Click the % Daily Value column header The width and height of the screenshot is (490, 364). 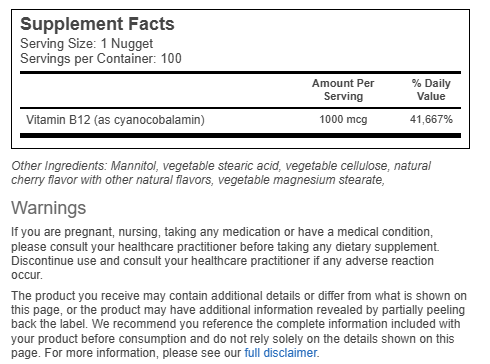point(431,90)
